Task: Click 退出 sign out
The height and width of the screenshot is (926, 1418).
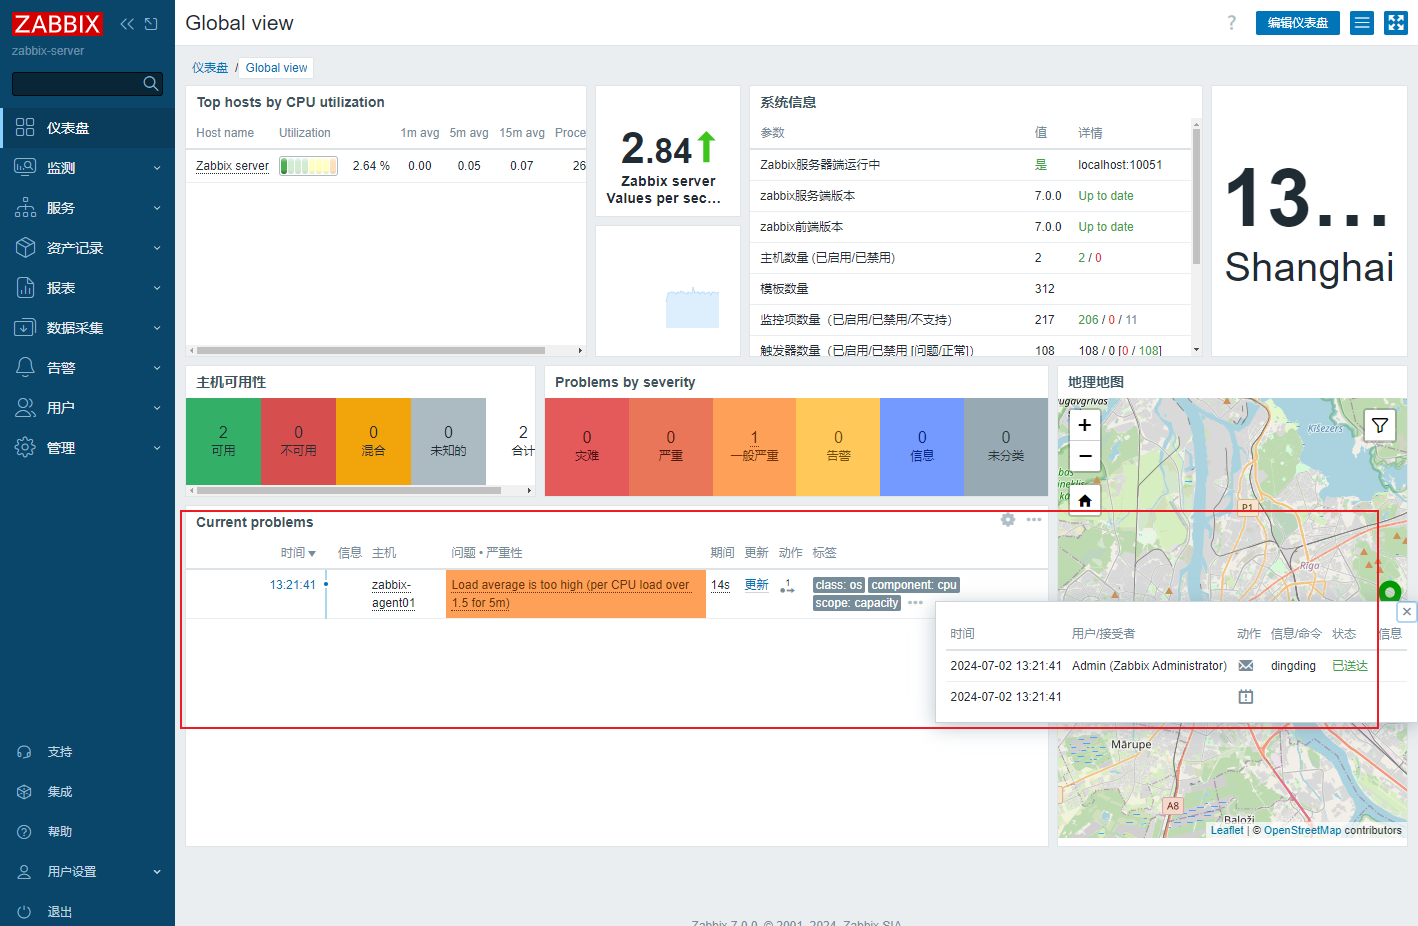Action: point(87,912)
